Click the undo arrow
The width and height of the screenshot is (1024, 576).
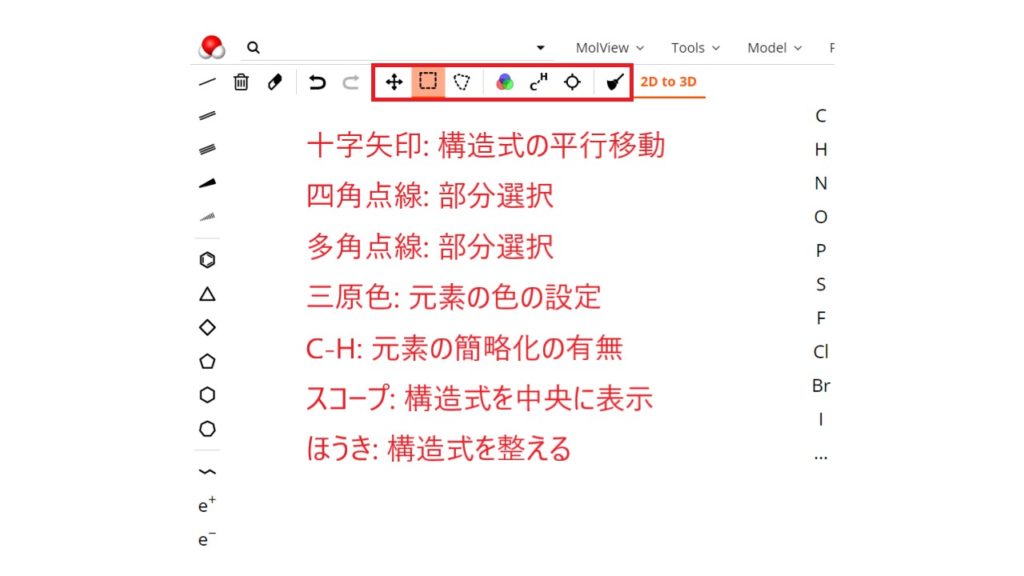317,82
